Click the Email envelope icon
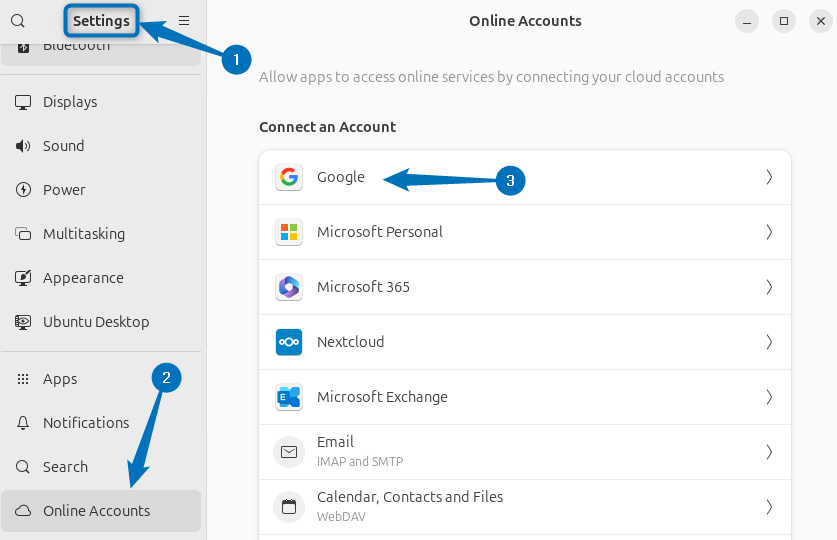 (x=289, y=452)
